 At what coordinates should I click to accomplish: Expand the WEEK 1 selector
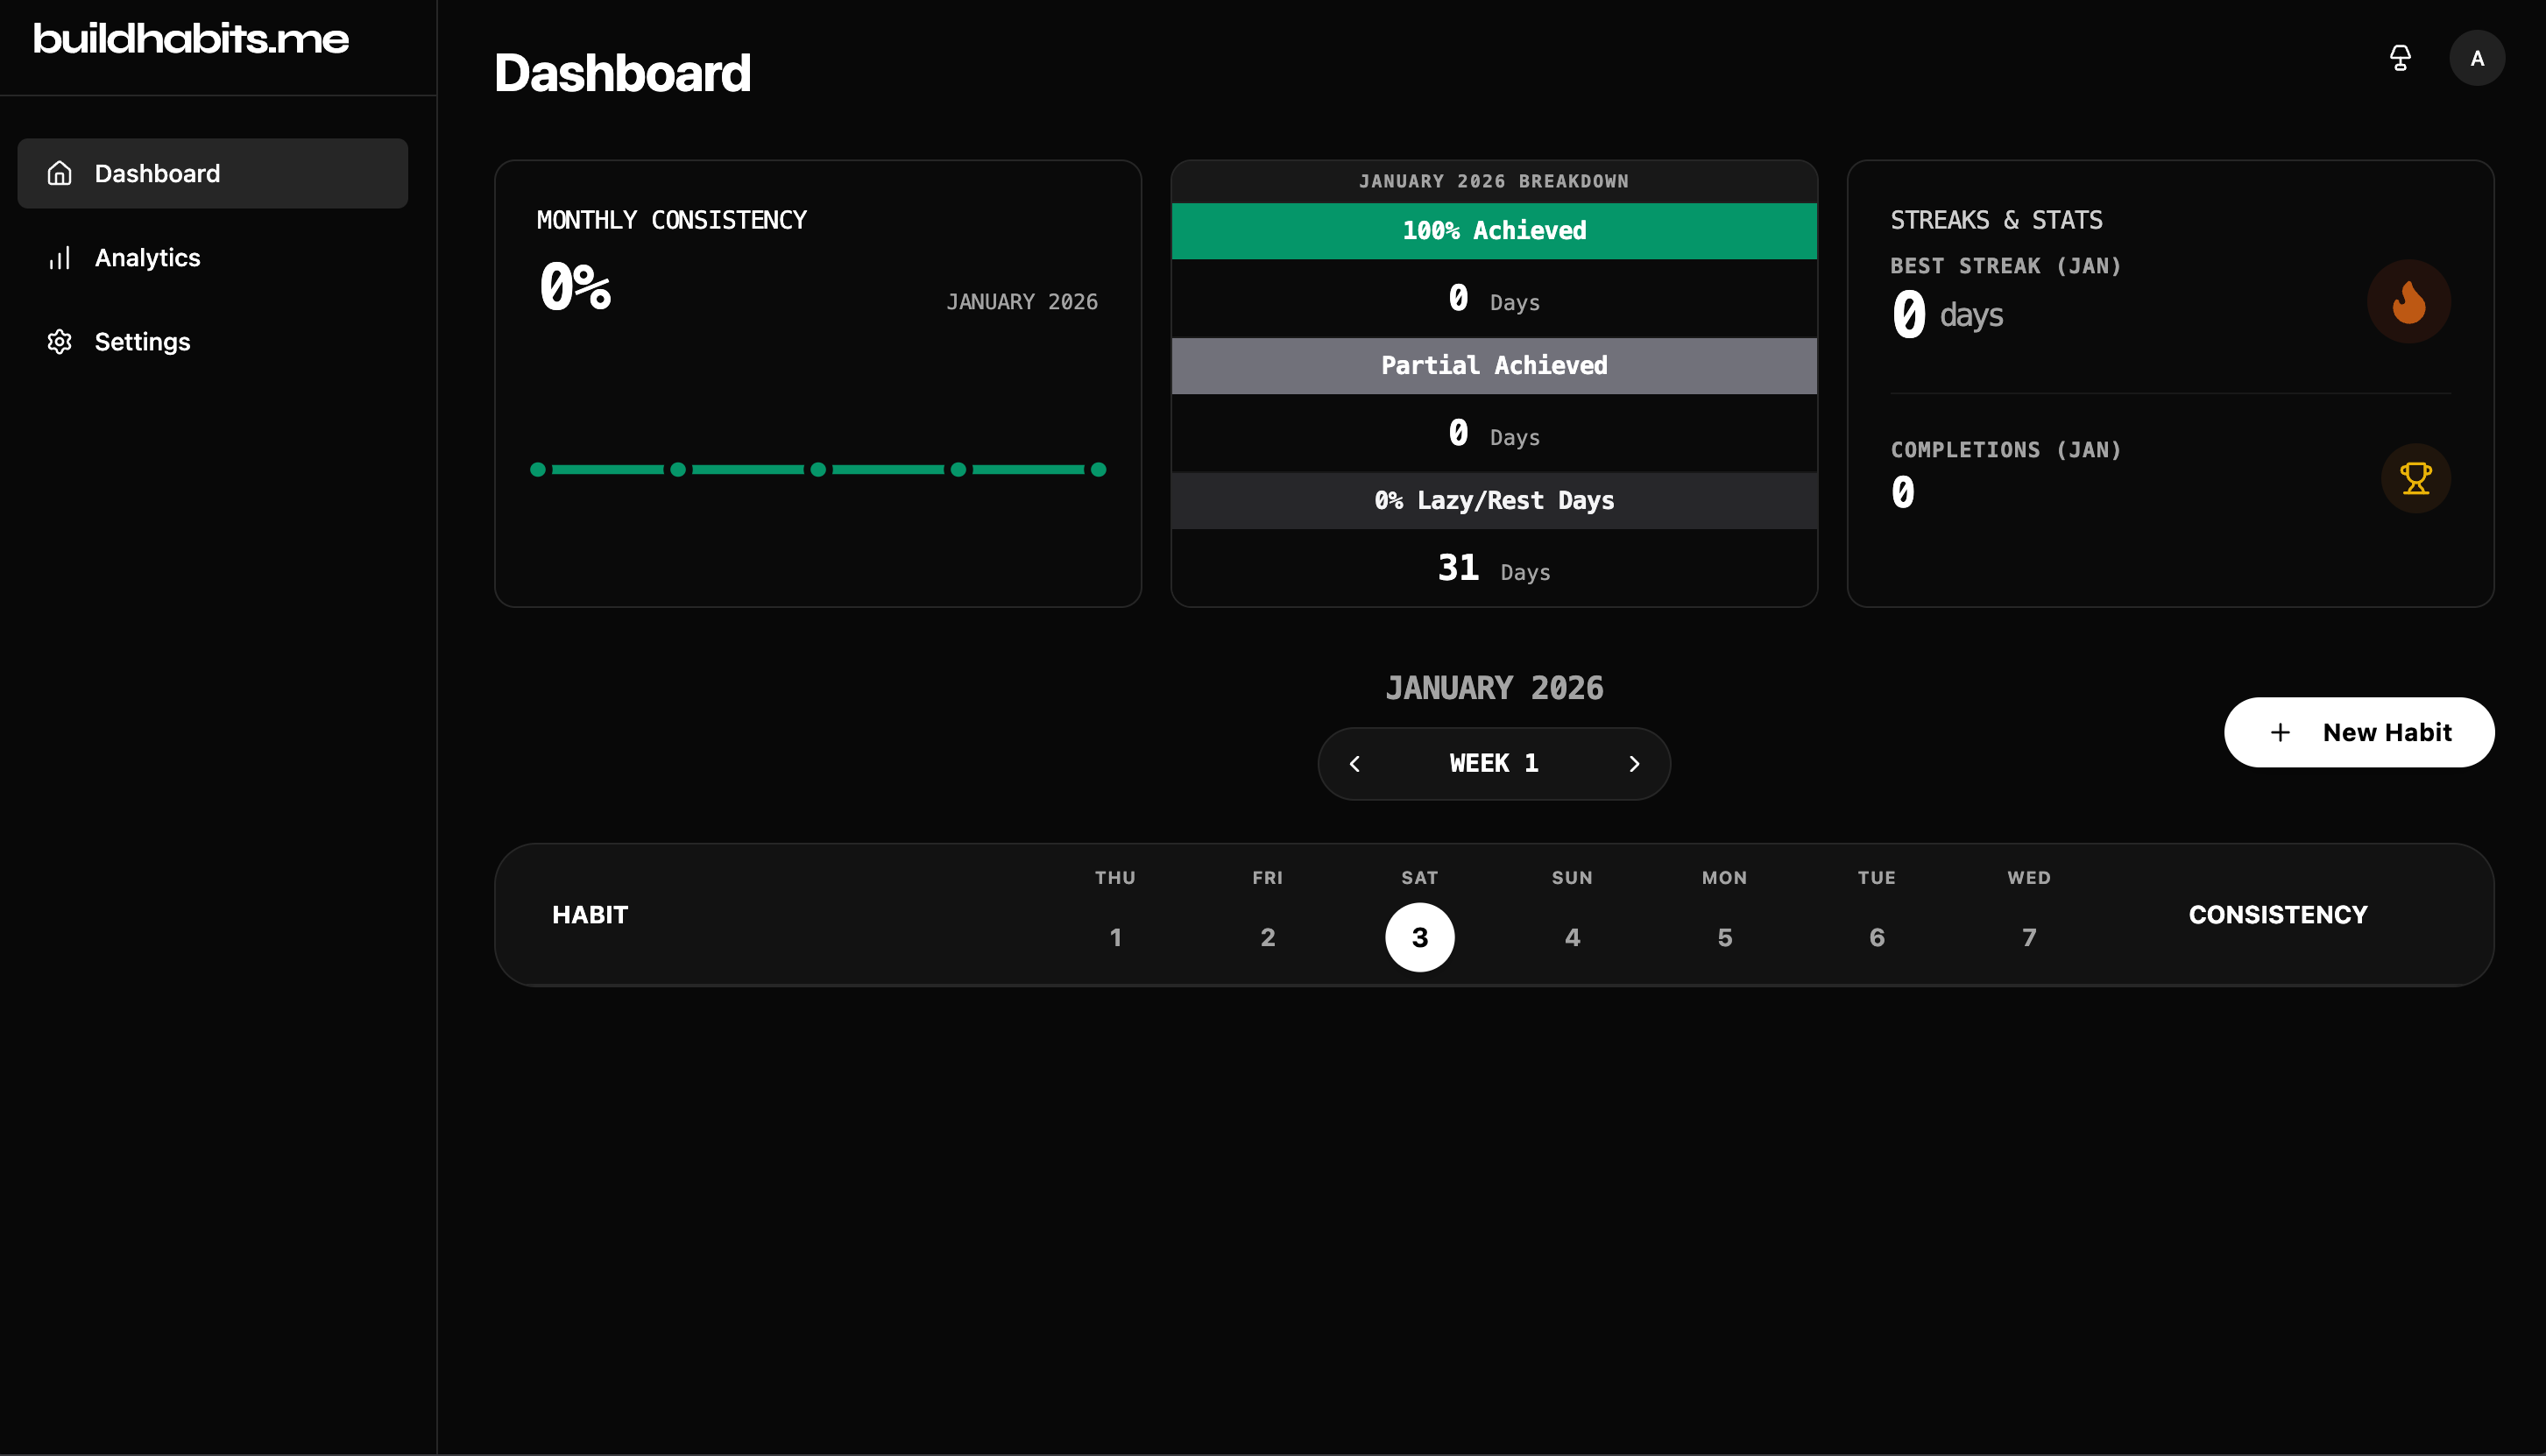[x=1493, y=763]
